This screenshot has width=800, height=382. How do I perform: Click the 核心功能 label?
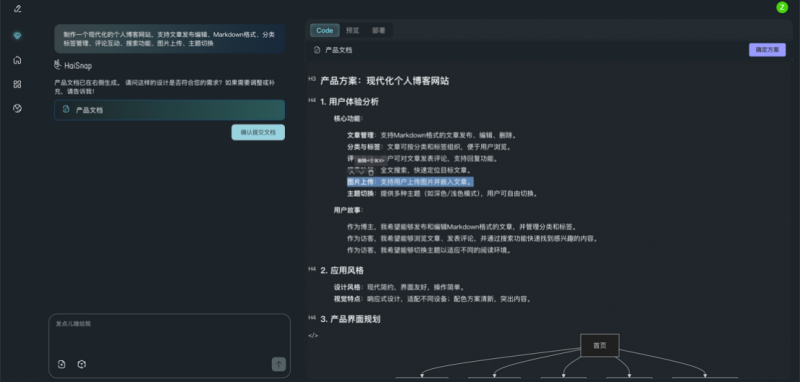point(348,118)
